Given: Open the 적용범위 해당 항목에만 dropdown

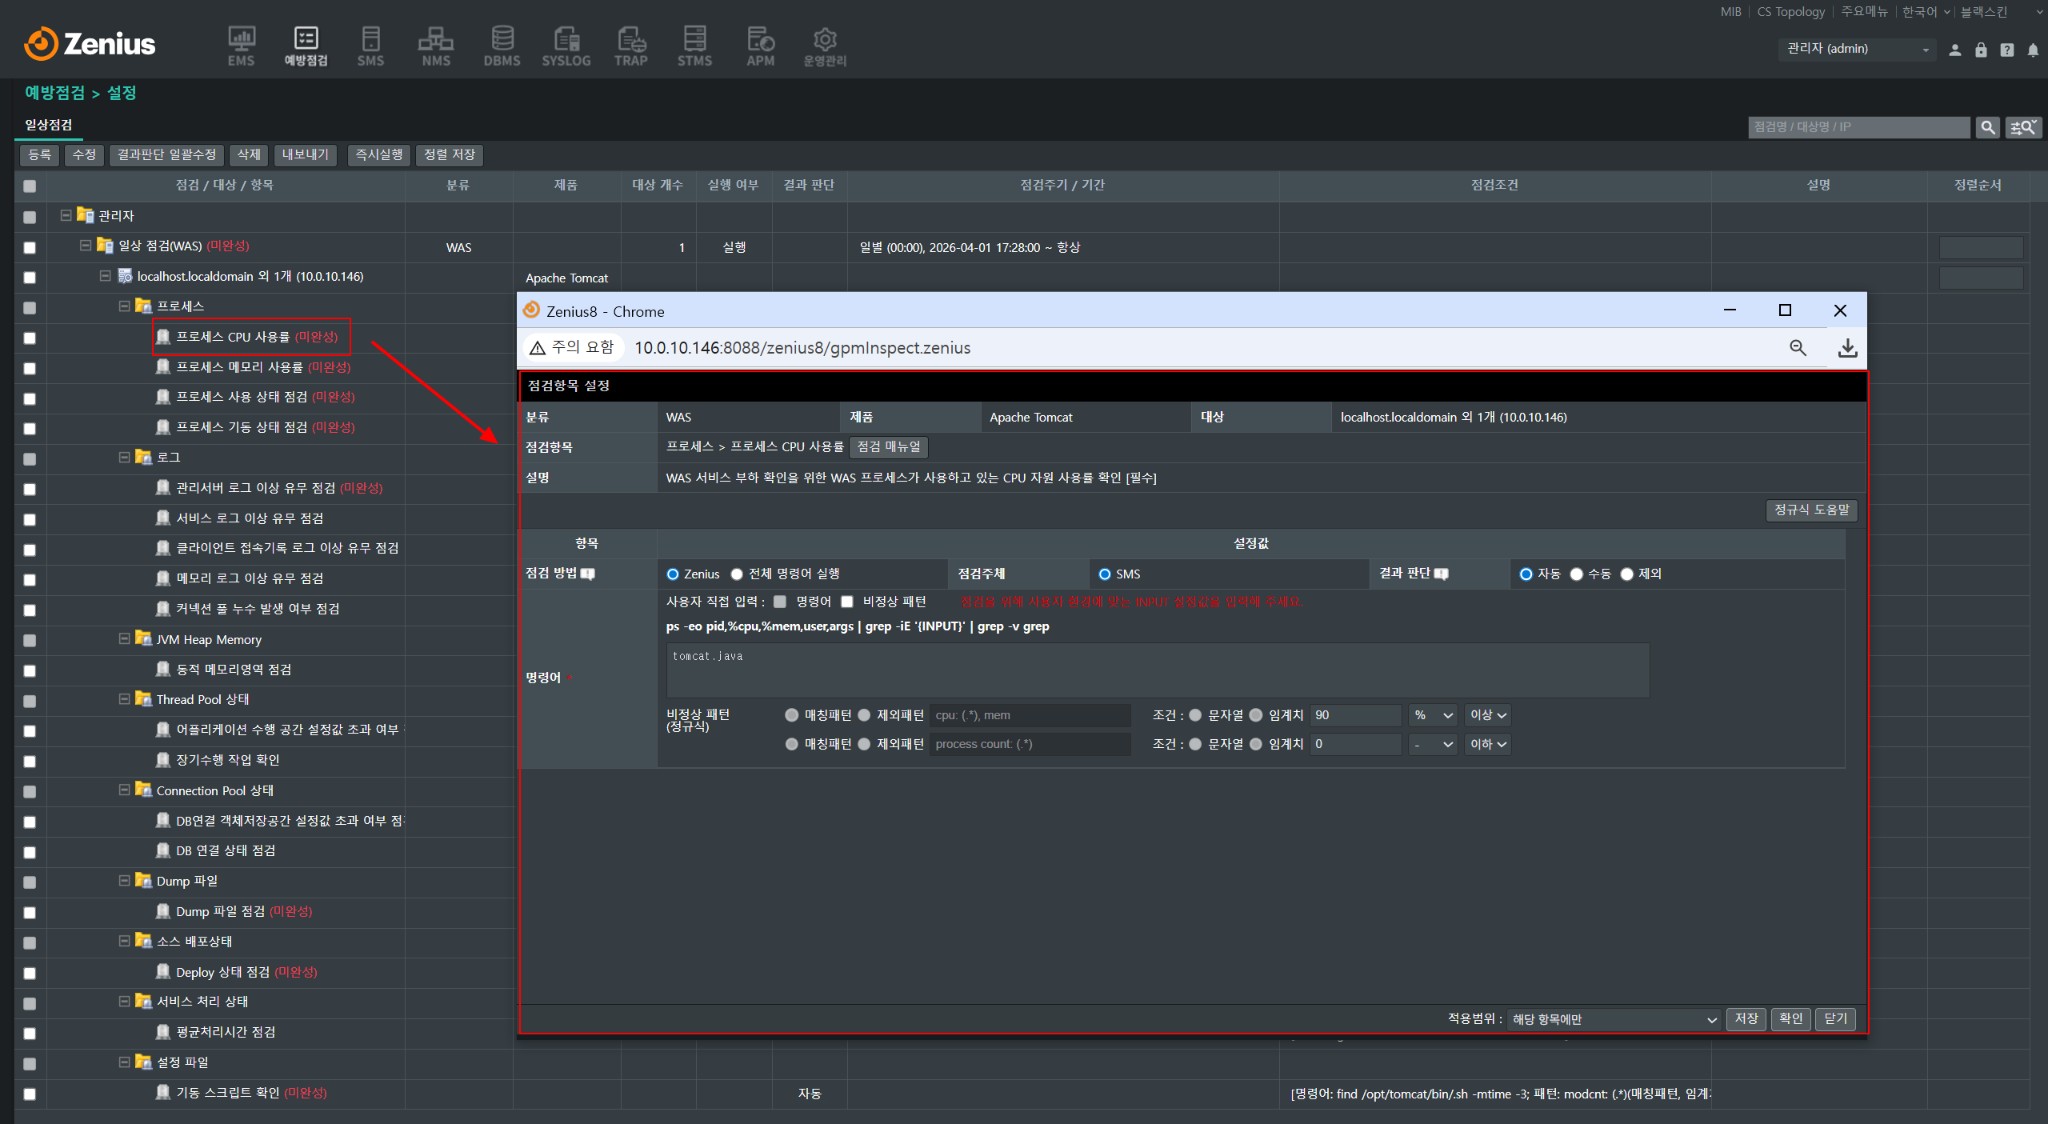Looking at the screenshot, I should click(x=1614, y=1019).
